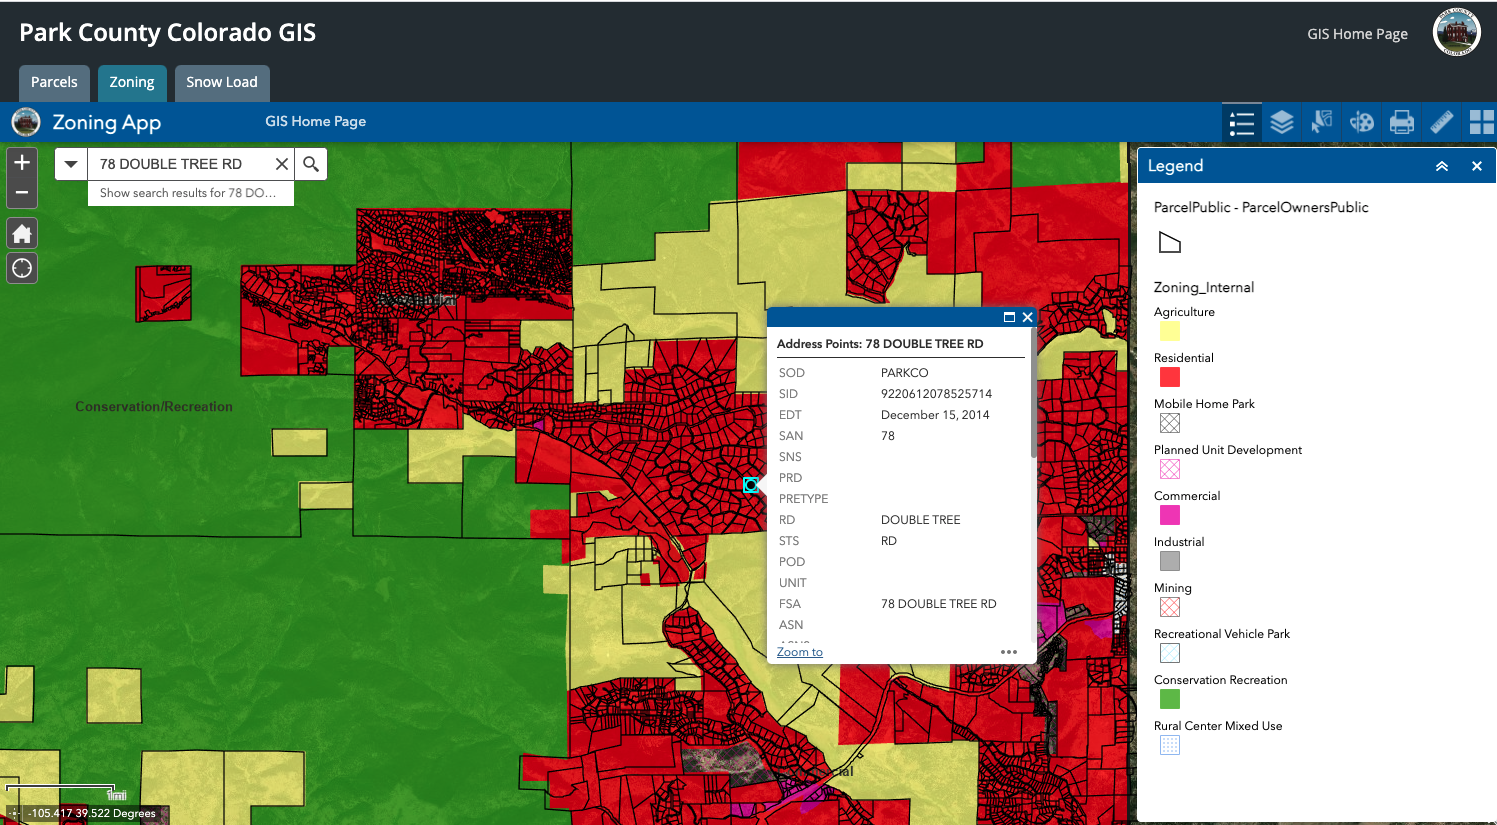Click the Zoom to link
Image resolution: width=1497 pixels, height=825 pixels.
pyautogui.click(x=799, y=652)
